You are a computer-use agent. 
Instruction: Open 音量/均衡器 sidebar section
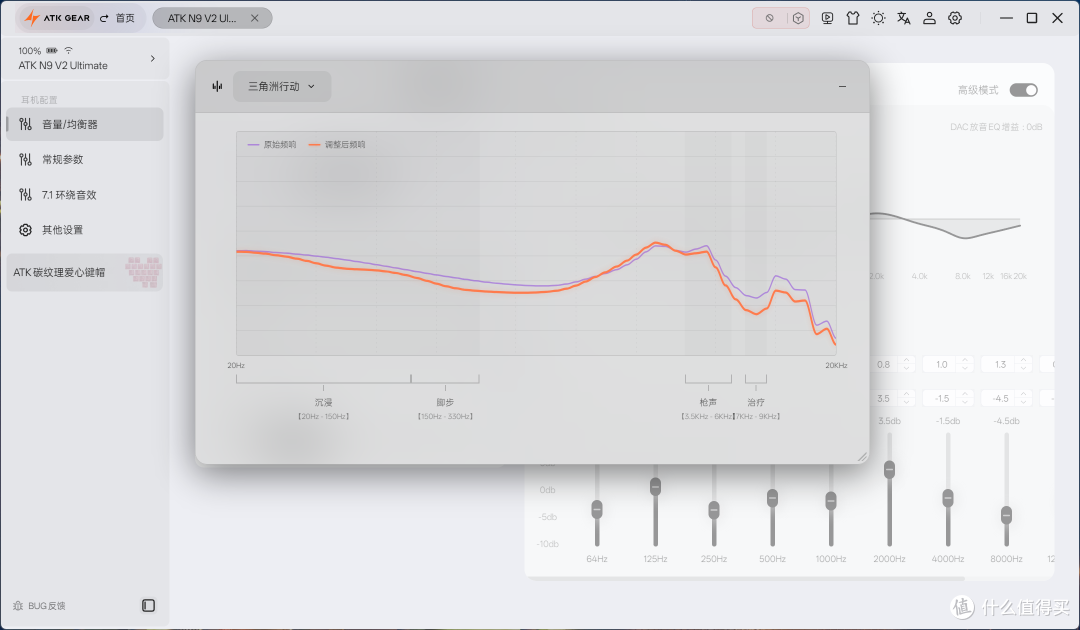coord(85,124)
